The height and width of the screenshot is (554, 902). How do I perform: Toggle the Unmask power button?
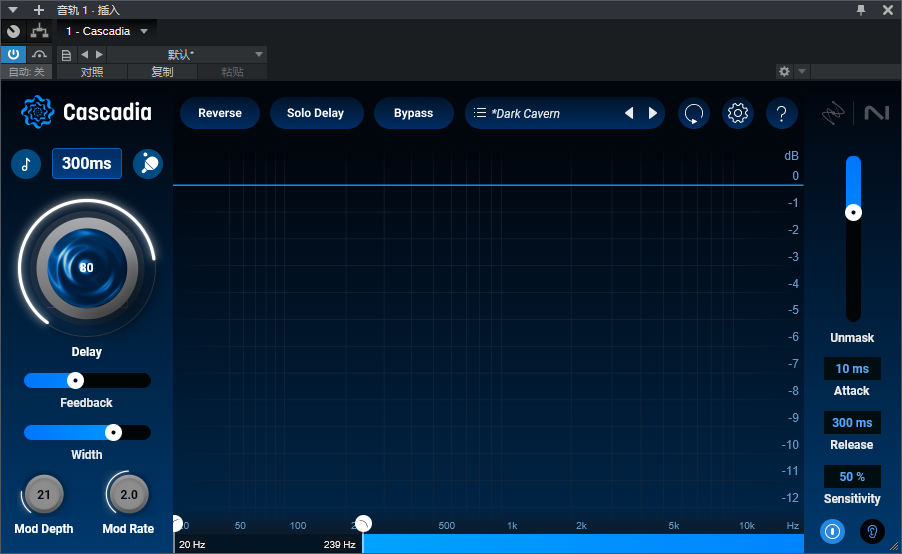click(832, 531)
